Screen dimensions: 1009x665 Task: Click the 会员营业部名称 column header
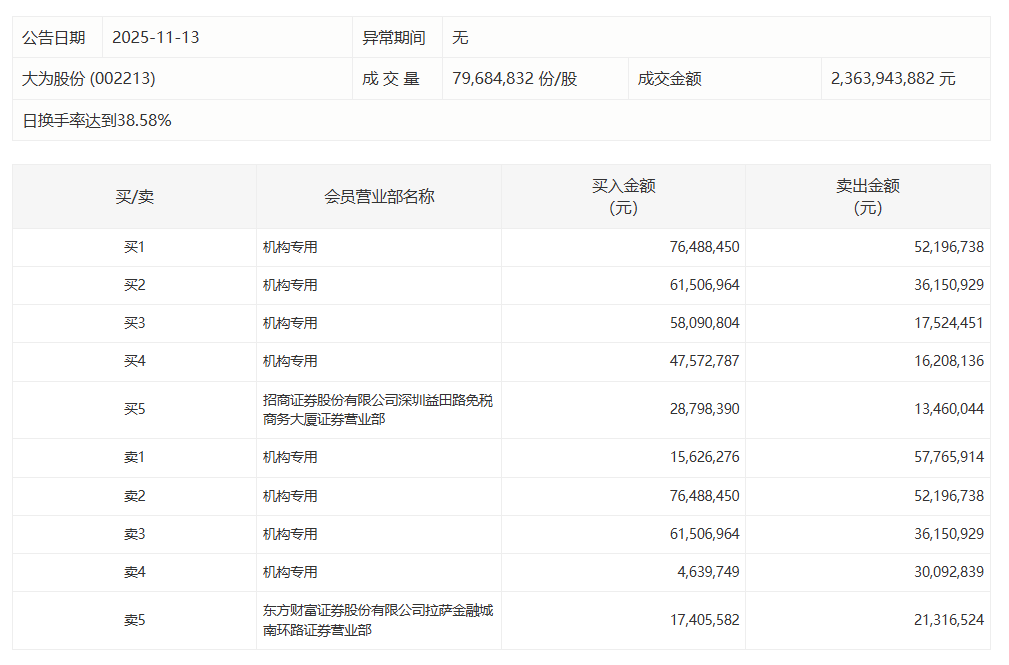(x=379, y=197)
